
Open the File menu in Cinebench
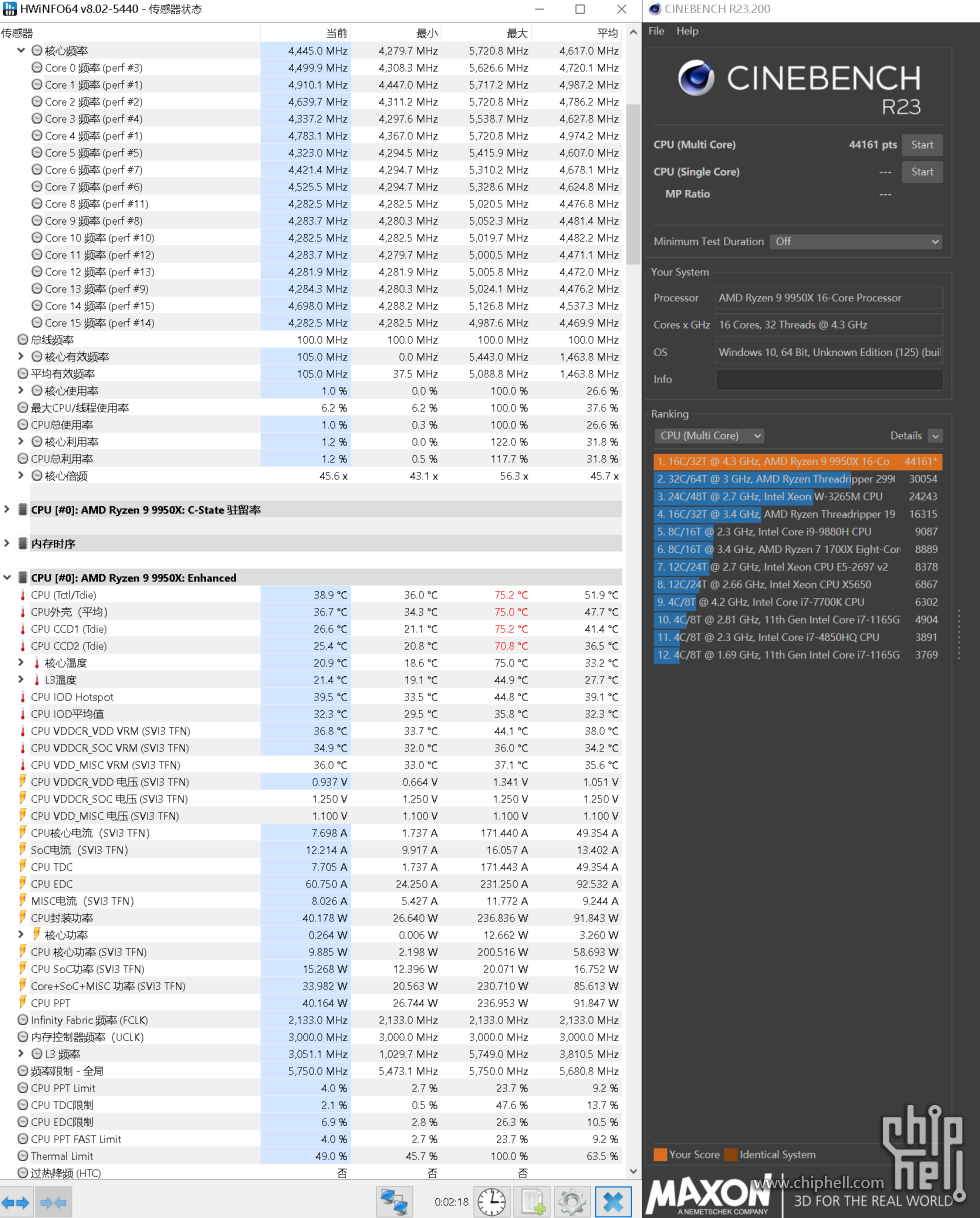click(x=656, y=31)
